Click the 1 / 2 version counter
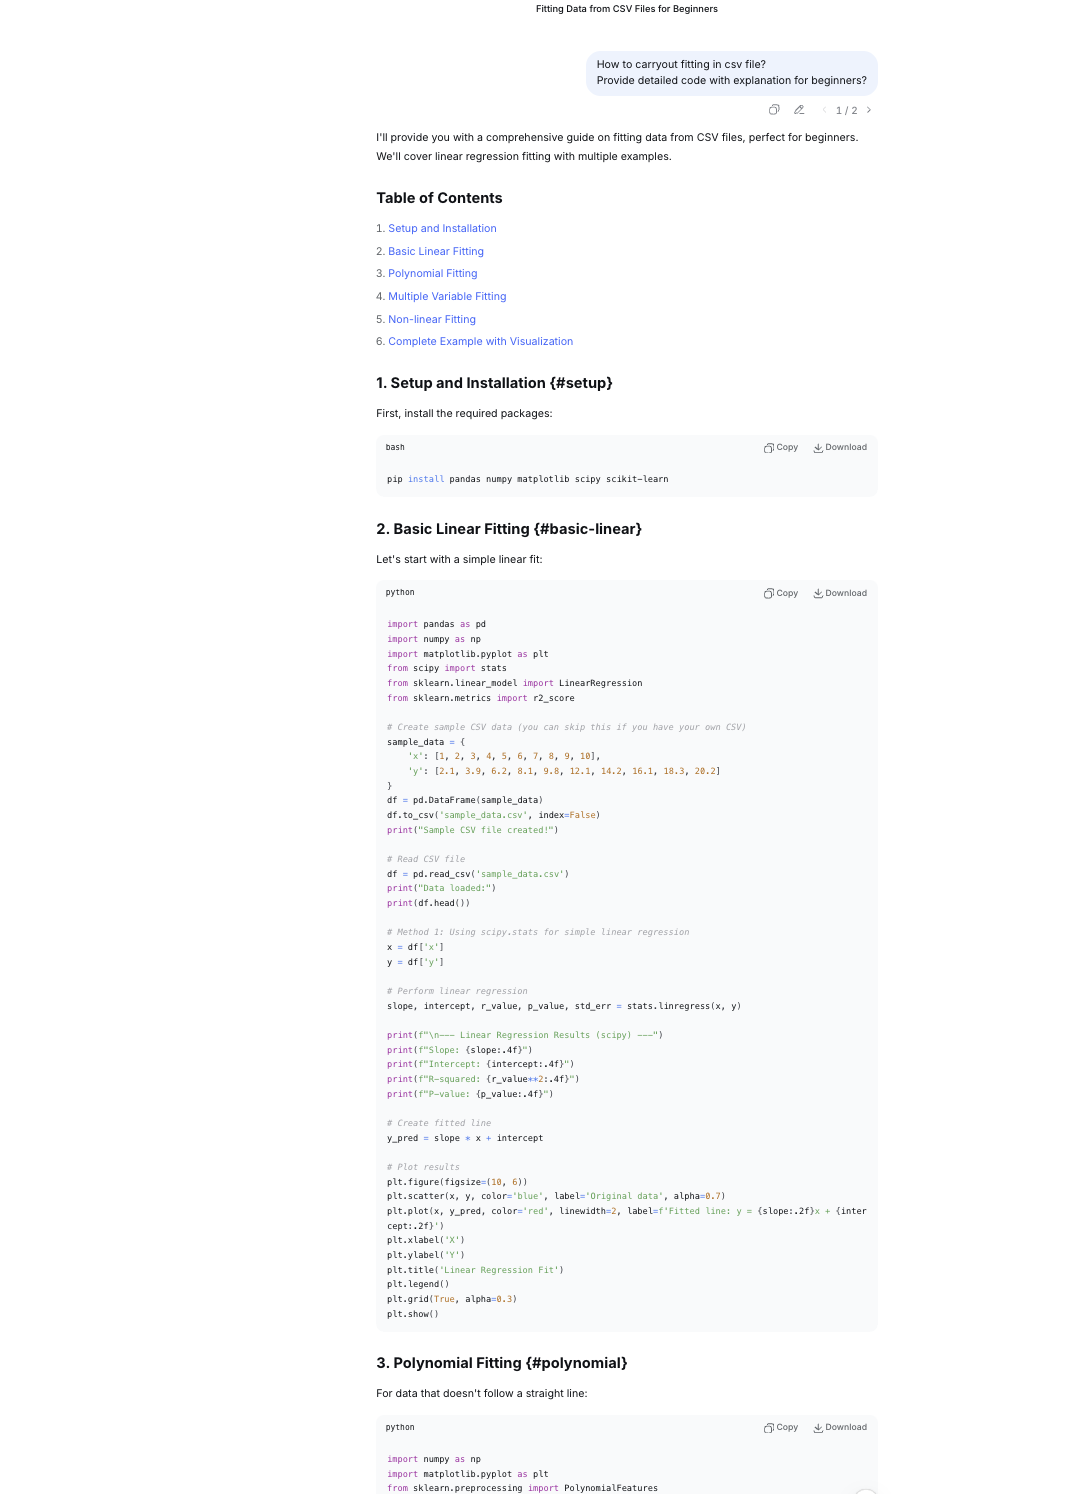1092x1494 pixels. pyautogui.click(x=846, y=111)
